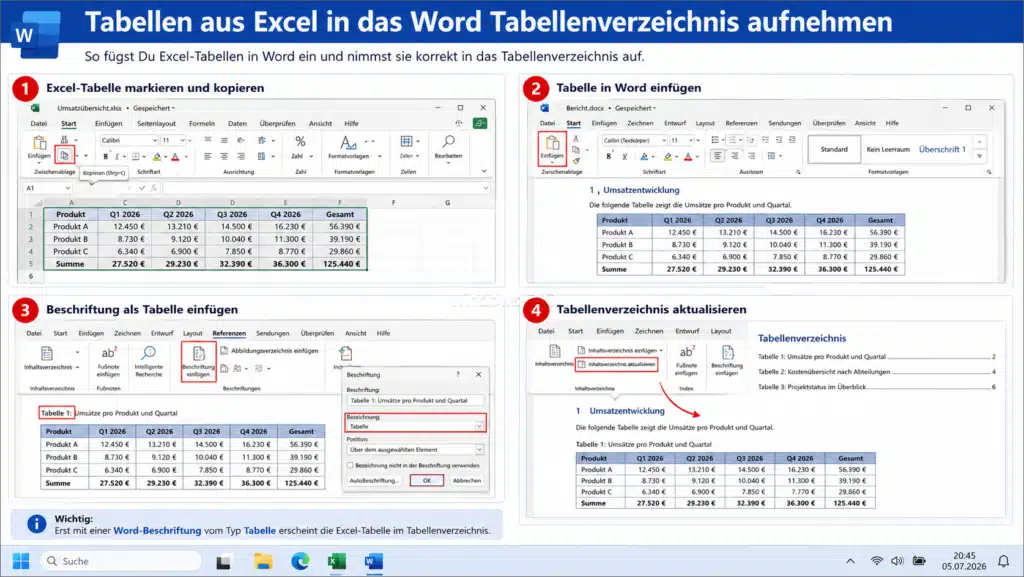Click Excel red font color swatch
Screen dimensions: 1024x577
pyautogui.click(x=175, y=157)
